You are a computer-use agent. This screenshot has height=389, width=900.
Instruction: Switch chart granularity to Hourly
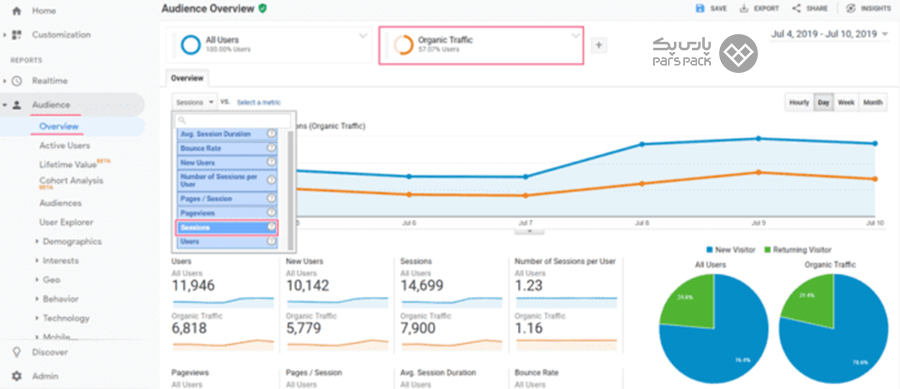click(x=799, y=103)
